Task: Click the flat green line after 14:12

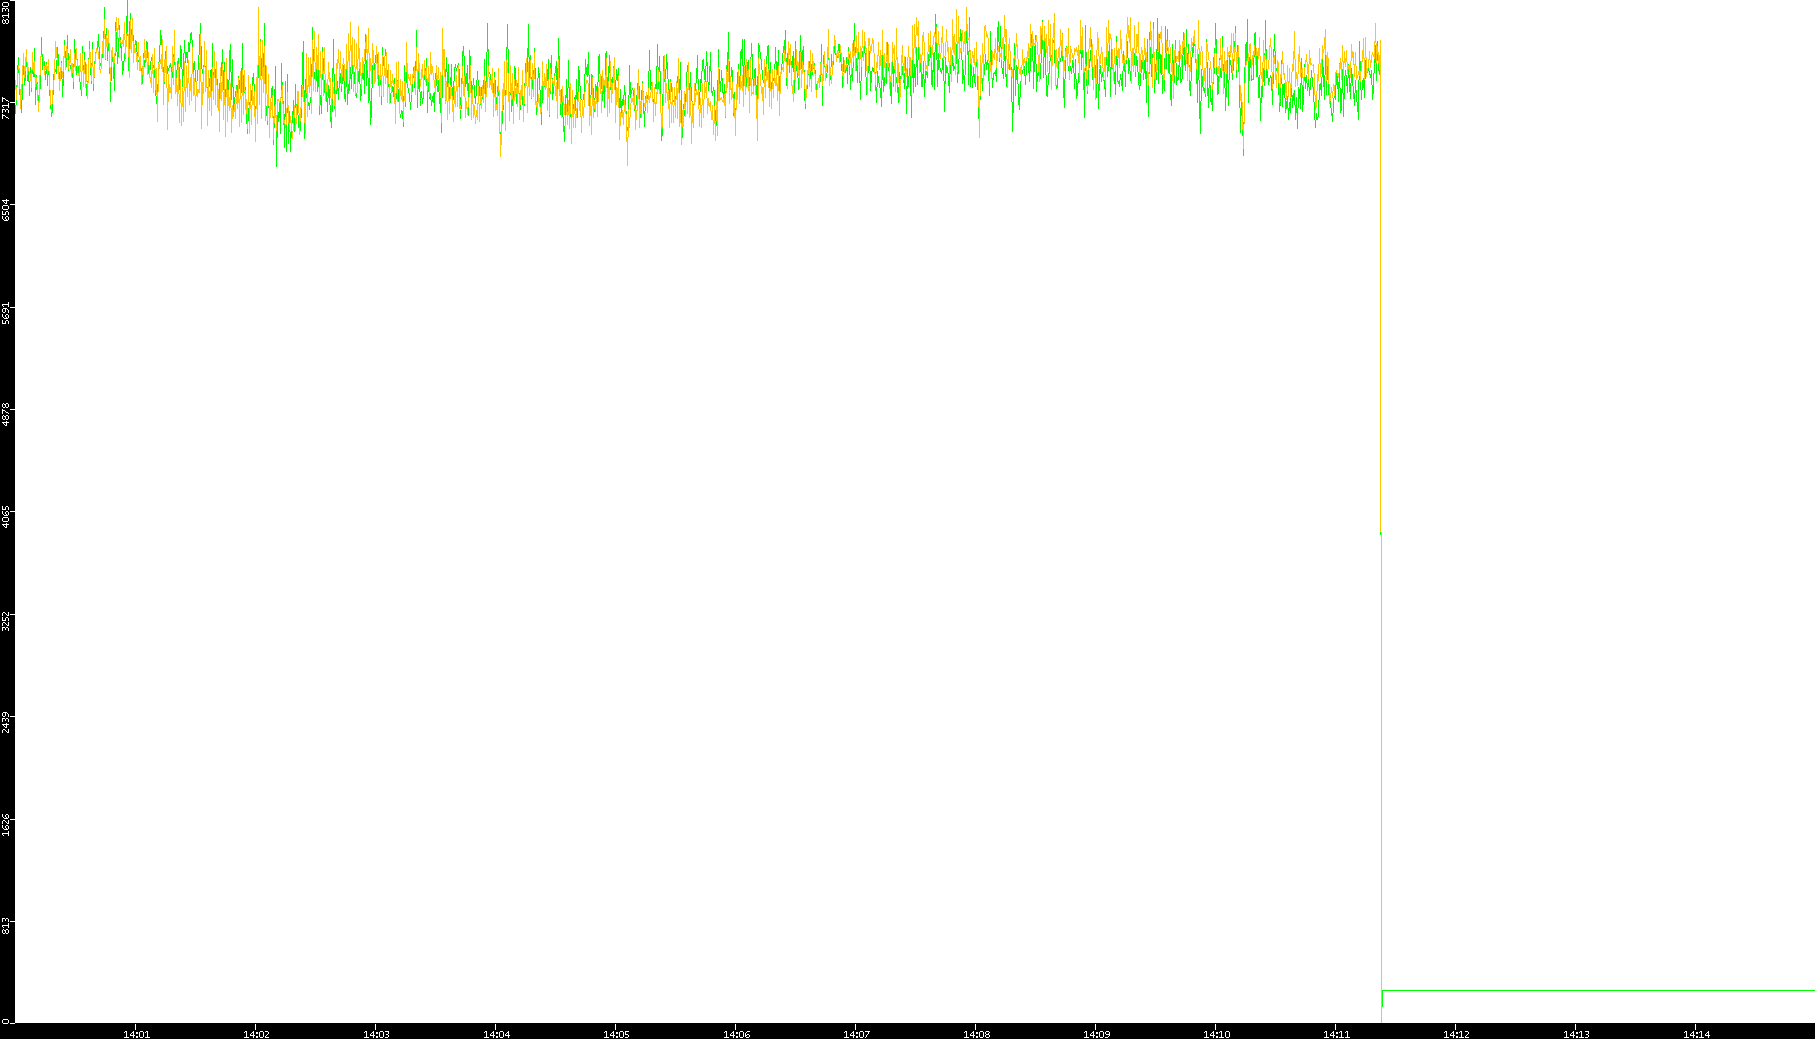Action: coord(1600,990)
